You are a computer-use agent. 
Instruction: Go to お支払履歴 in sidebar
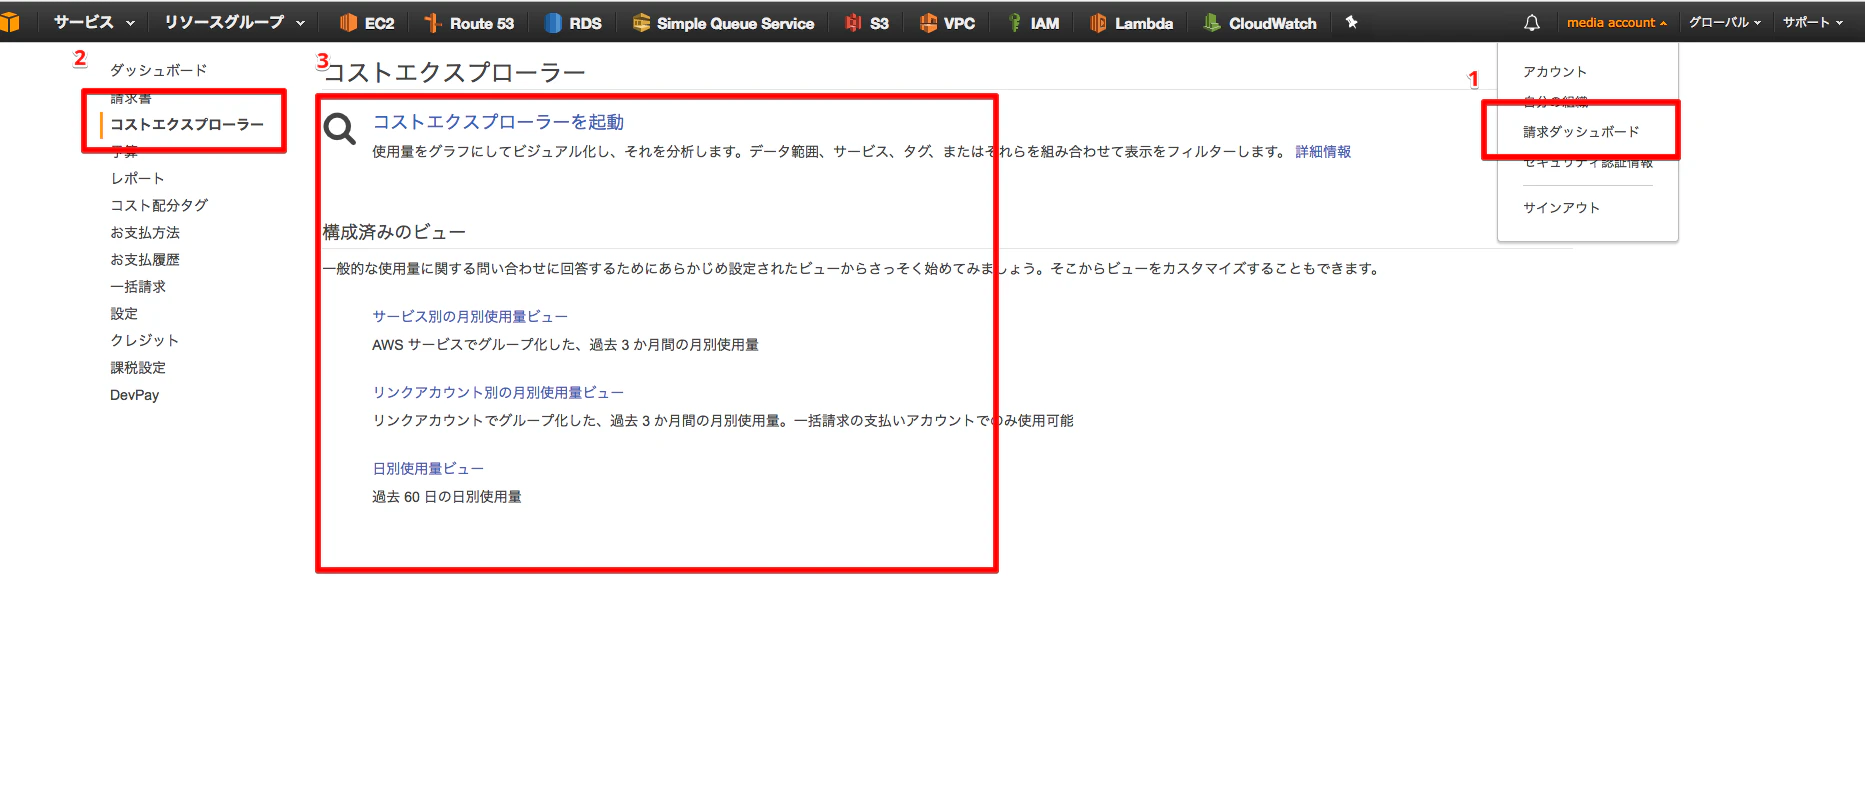[145, 259]
